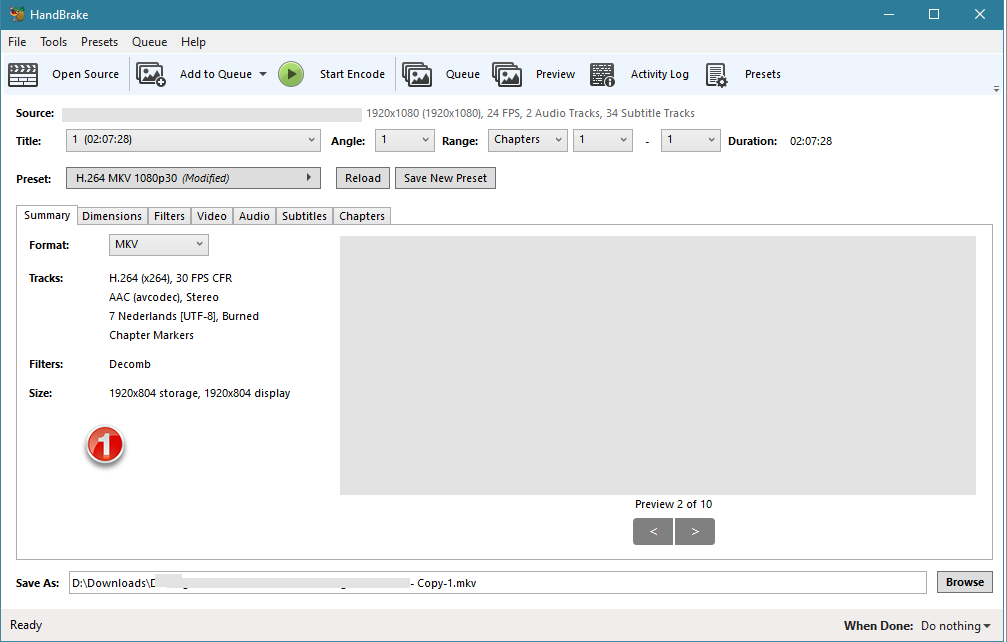Open the Help menu
The height and width of the screenshot is (642, 1007).
tap(193, 42)
